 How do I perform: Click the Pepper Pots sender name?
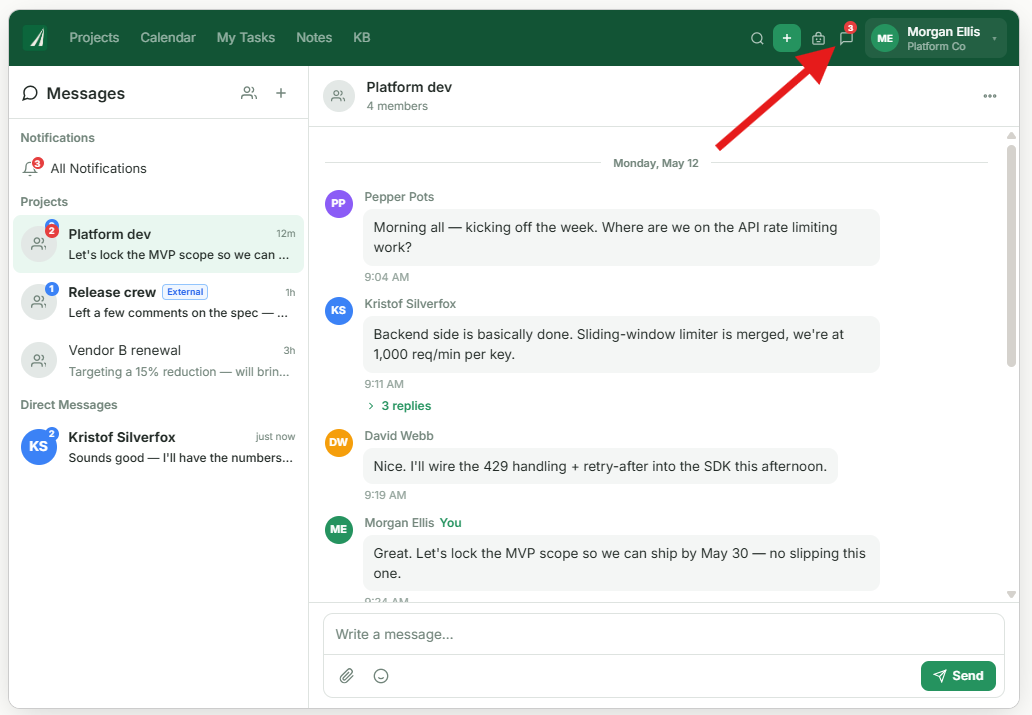tap(400, 197)
